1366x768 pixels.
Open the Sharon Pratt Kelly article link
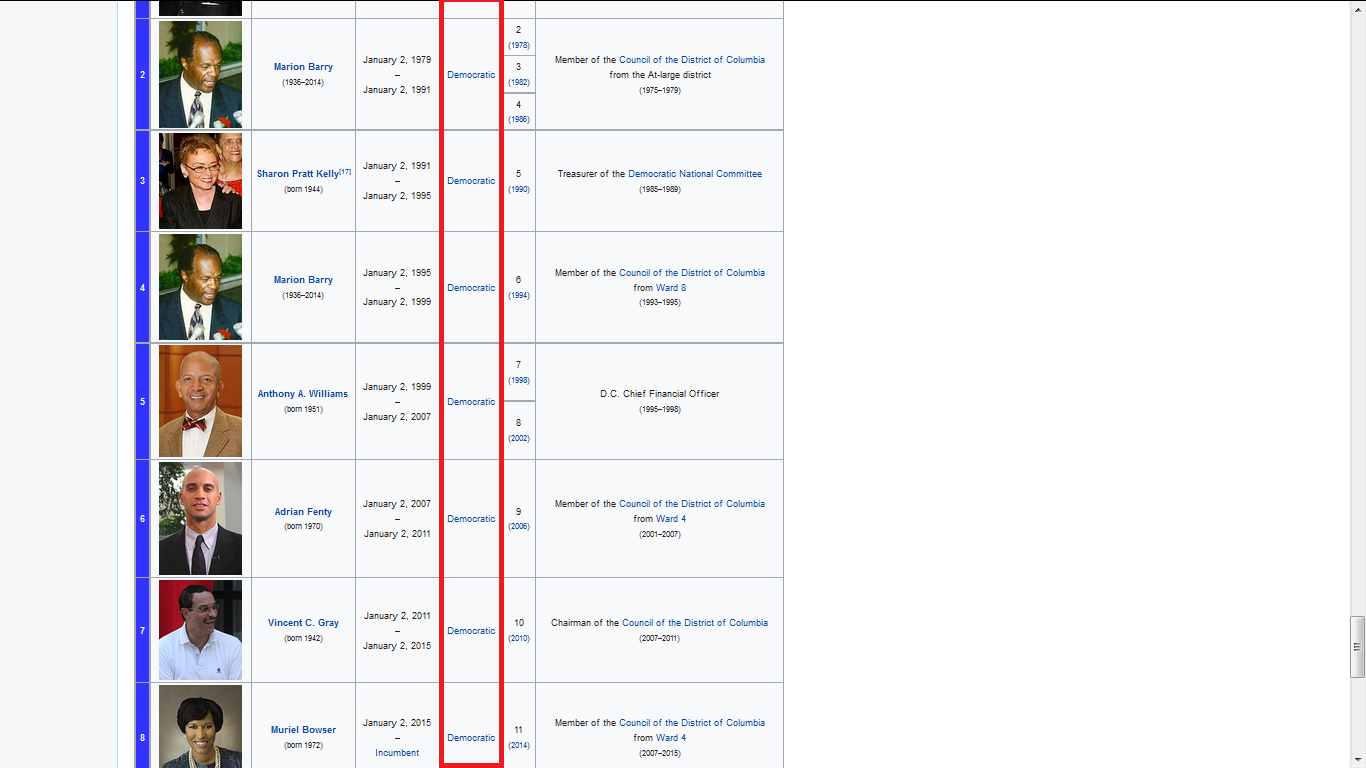[297, 174]
